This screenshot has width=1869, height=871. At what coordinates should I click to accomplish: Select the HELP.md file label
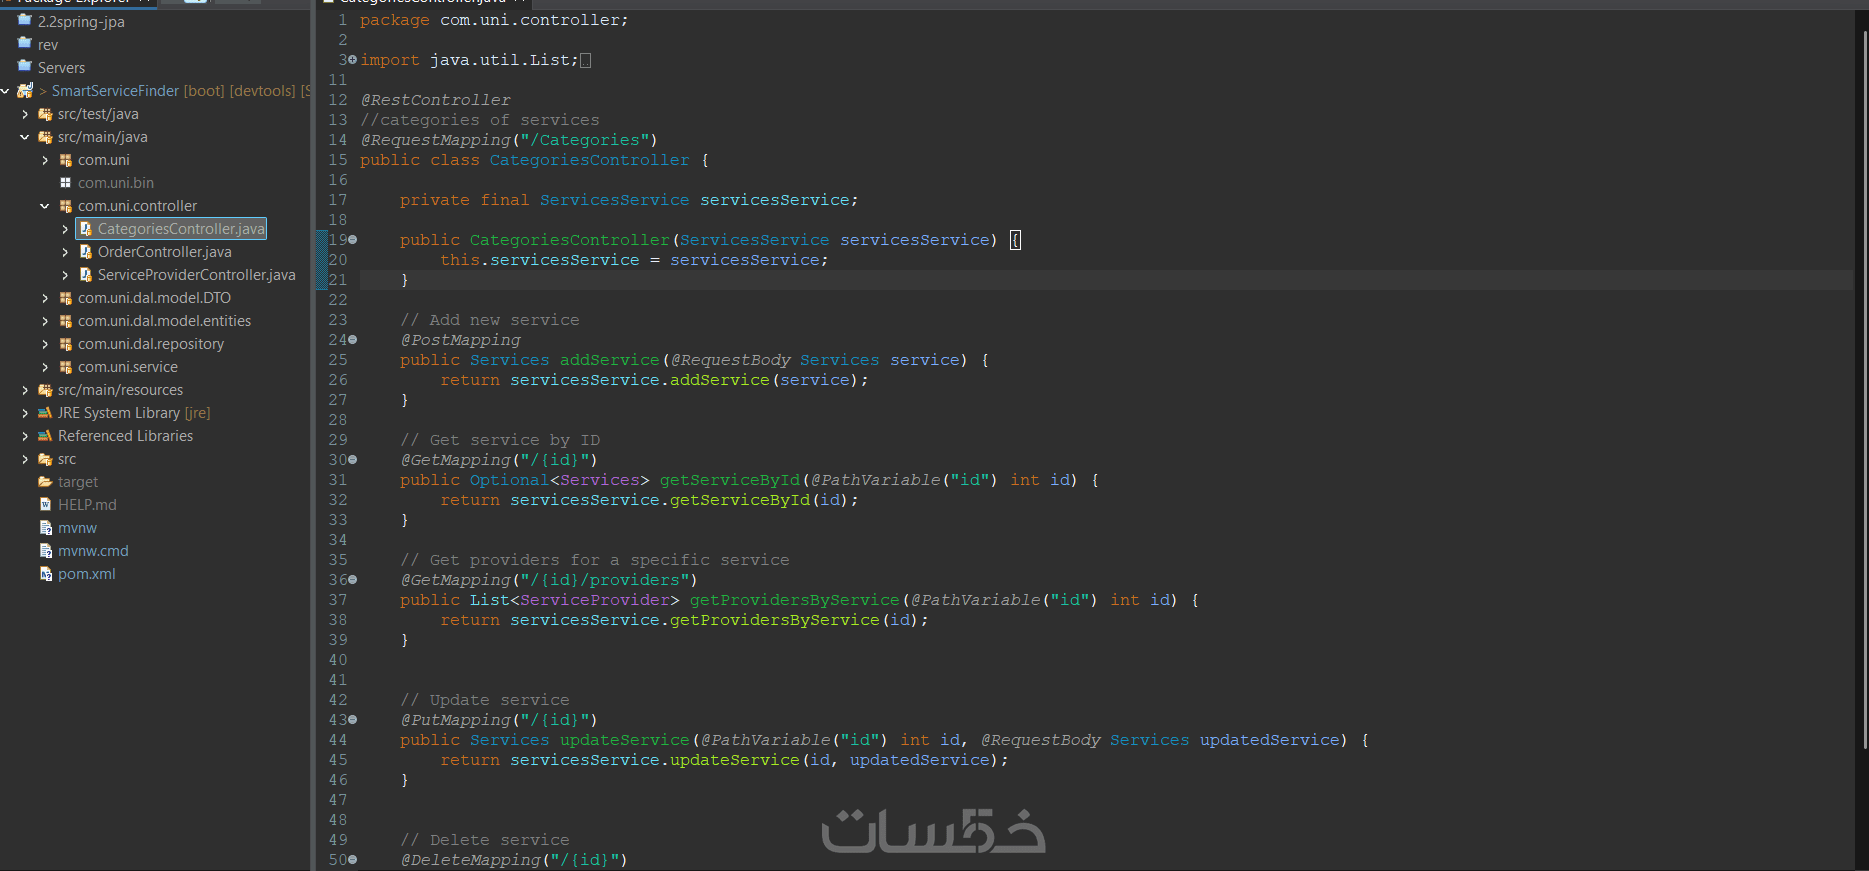point(87,505)
